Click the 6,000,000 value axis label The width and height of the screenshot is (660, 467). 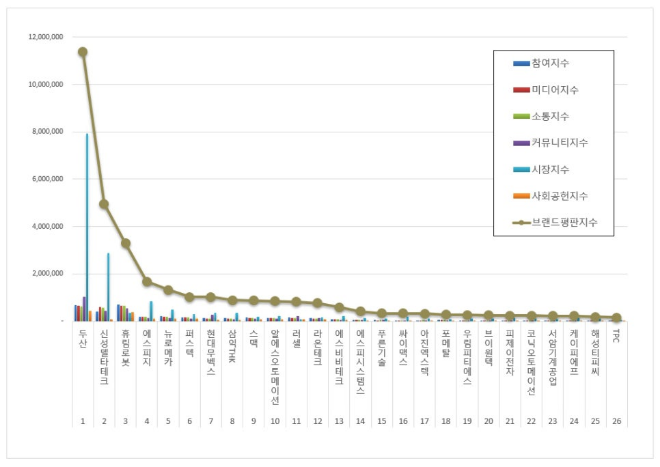pyautogui.click(x=44, y=179)
